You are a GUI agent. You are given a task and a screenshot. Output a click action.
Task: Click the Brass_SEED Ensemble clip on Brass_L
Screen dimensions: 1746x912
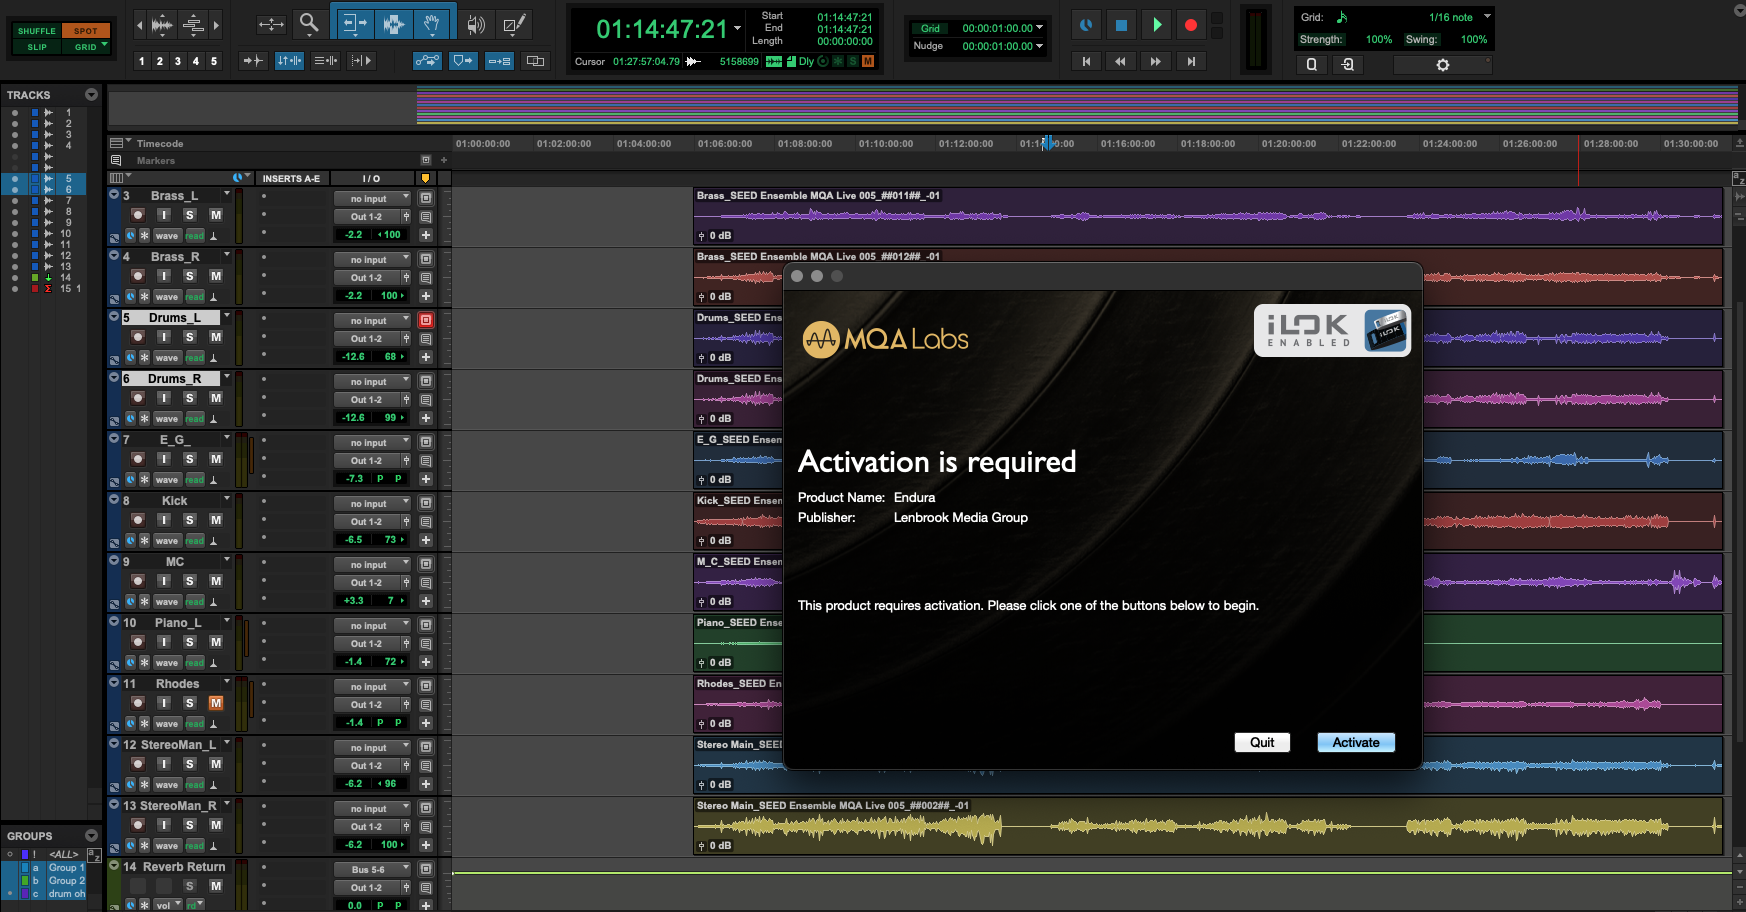click(x=1208, y=216)
